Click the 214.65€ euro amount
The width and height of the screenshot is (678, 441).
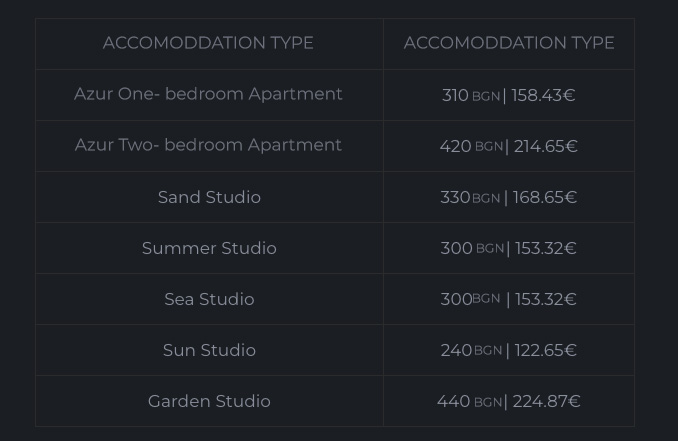click(546, 146)
